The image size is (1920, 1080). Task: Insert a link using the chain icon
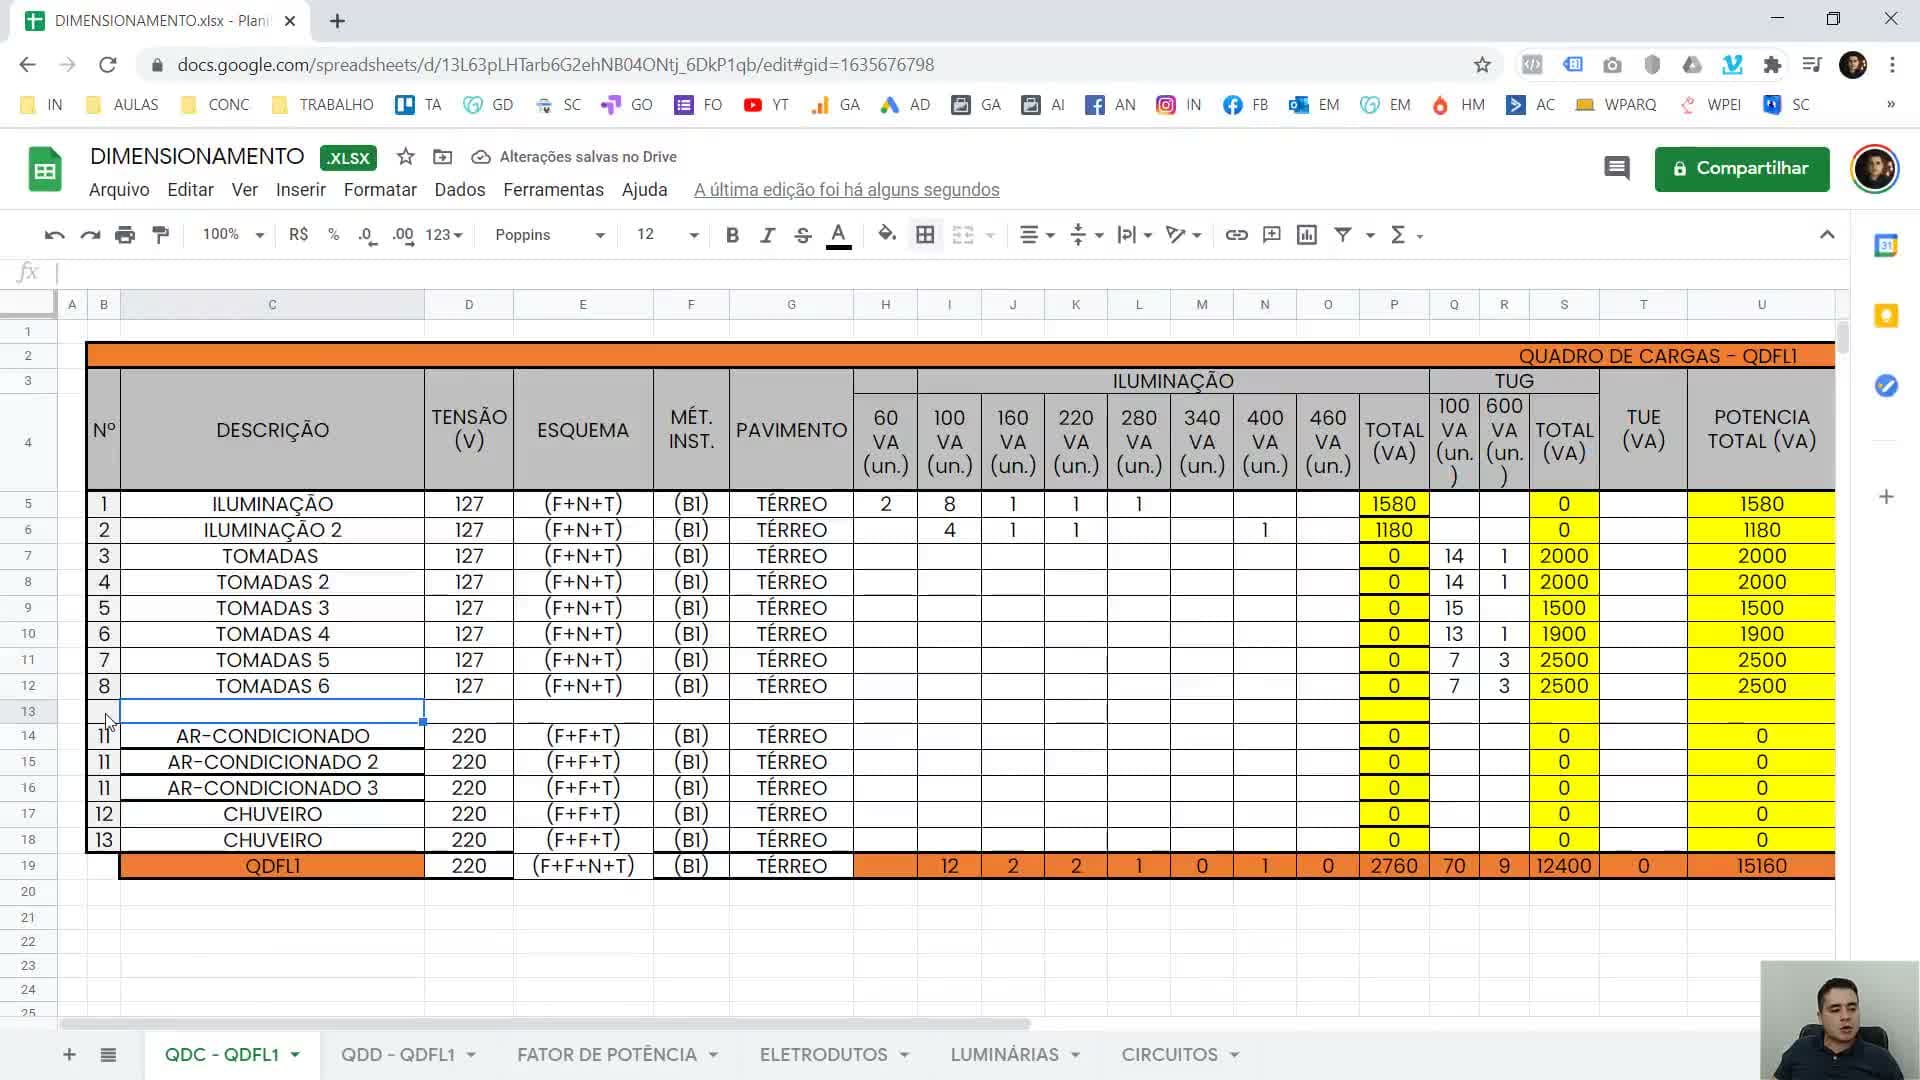tap(1236, 235)
